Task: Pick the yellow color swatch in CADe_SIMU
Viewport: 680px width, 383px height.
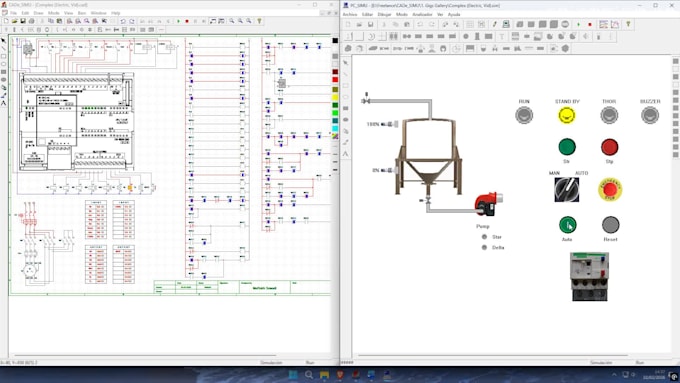Action: [x=335, y=97]
